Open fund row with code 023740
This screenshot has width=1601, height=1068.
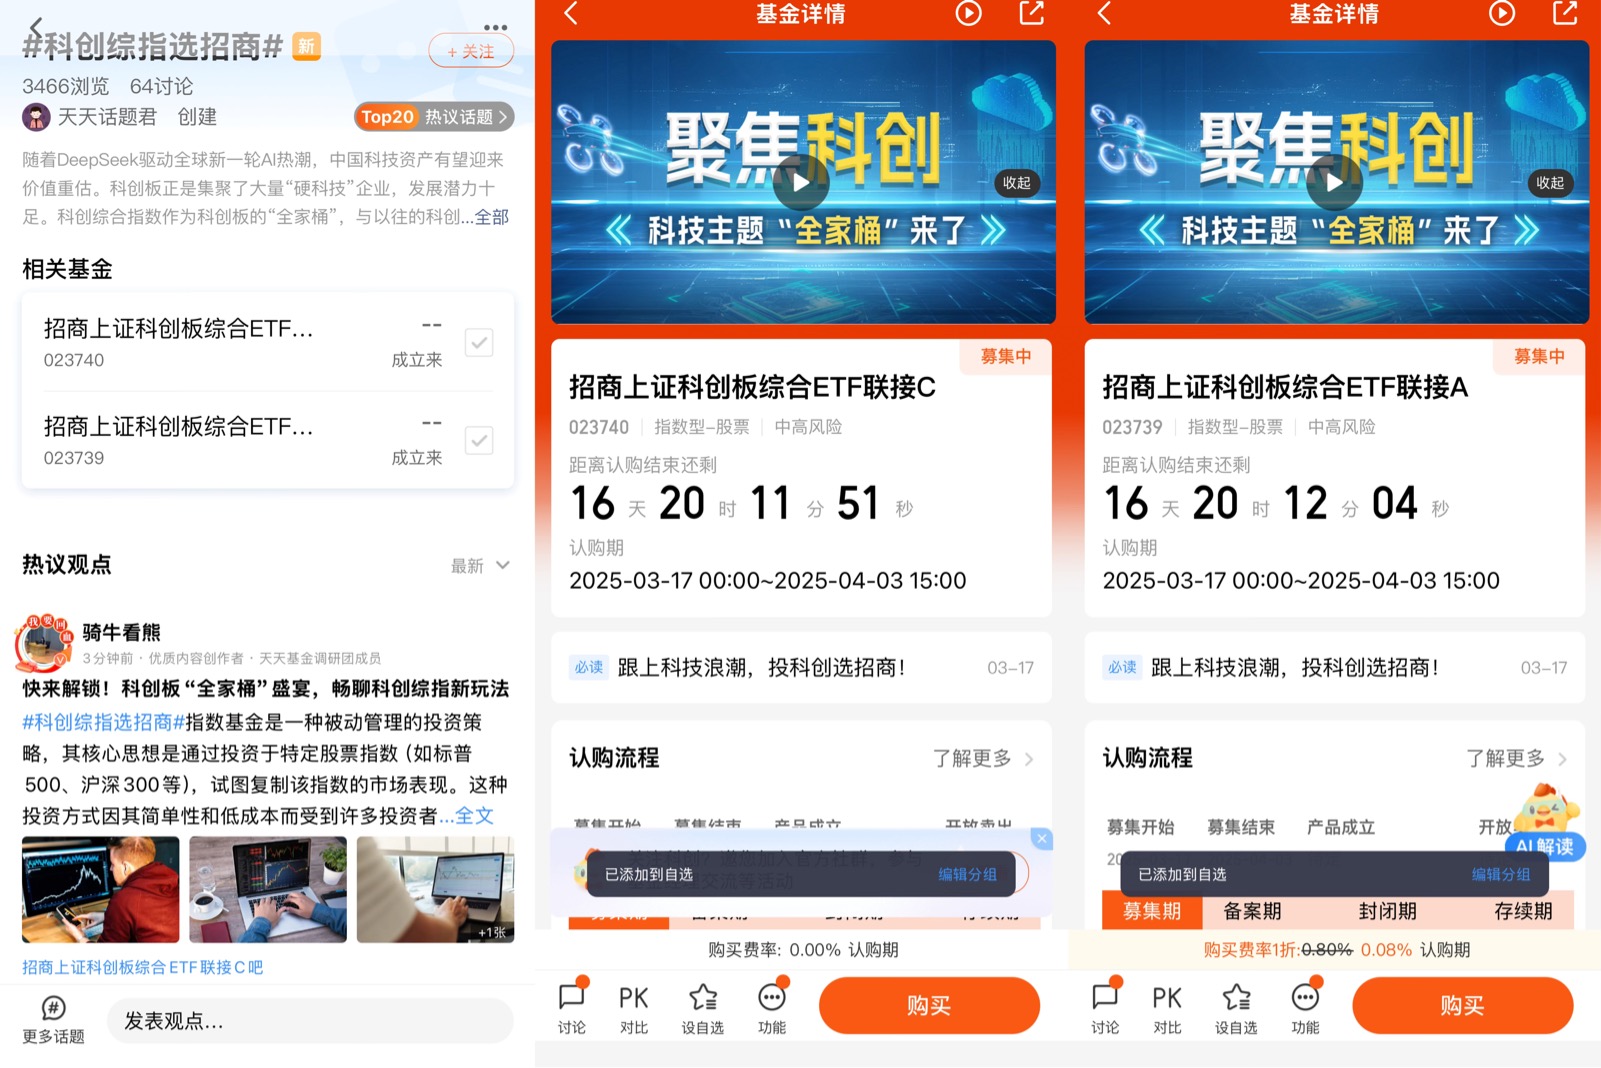(x=268, y=343)
